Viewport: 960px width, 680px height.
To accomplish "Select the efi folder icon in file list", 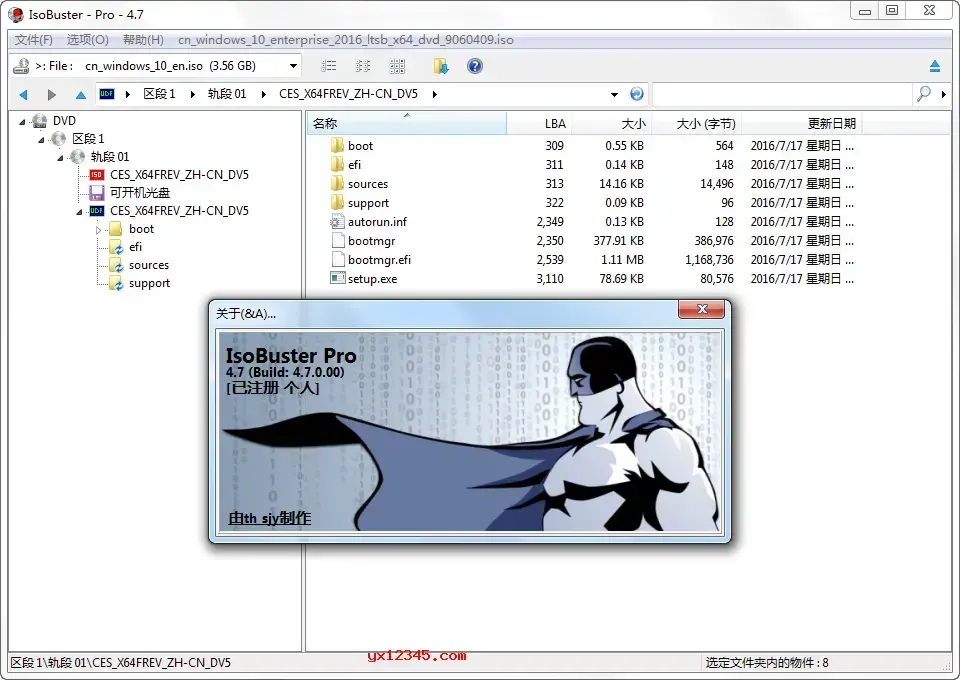I will (x=337, y=164).
